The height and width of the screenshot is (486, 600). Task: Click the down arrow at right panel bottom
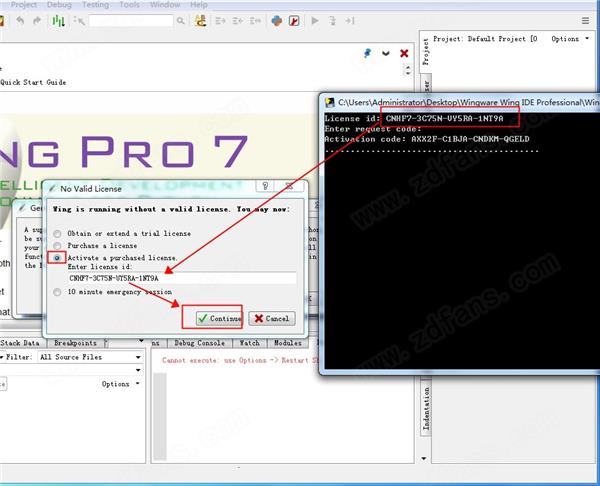[424, 458]
